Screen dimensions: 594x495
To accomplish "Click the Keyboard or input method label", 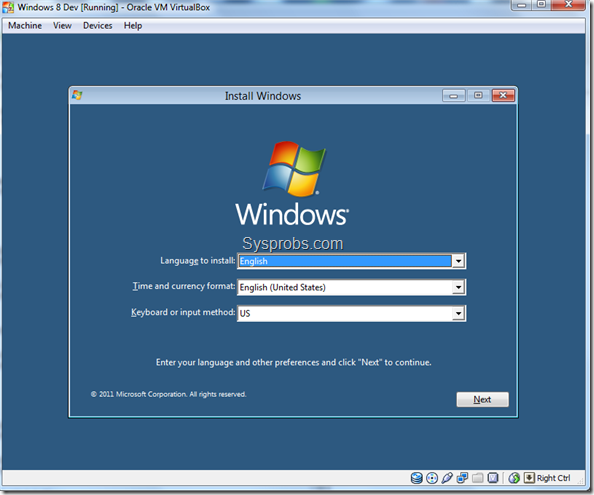I will [x=183, y=312].
